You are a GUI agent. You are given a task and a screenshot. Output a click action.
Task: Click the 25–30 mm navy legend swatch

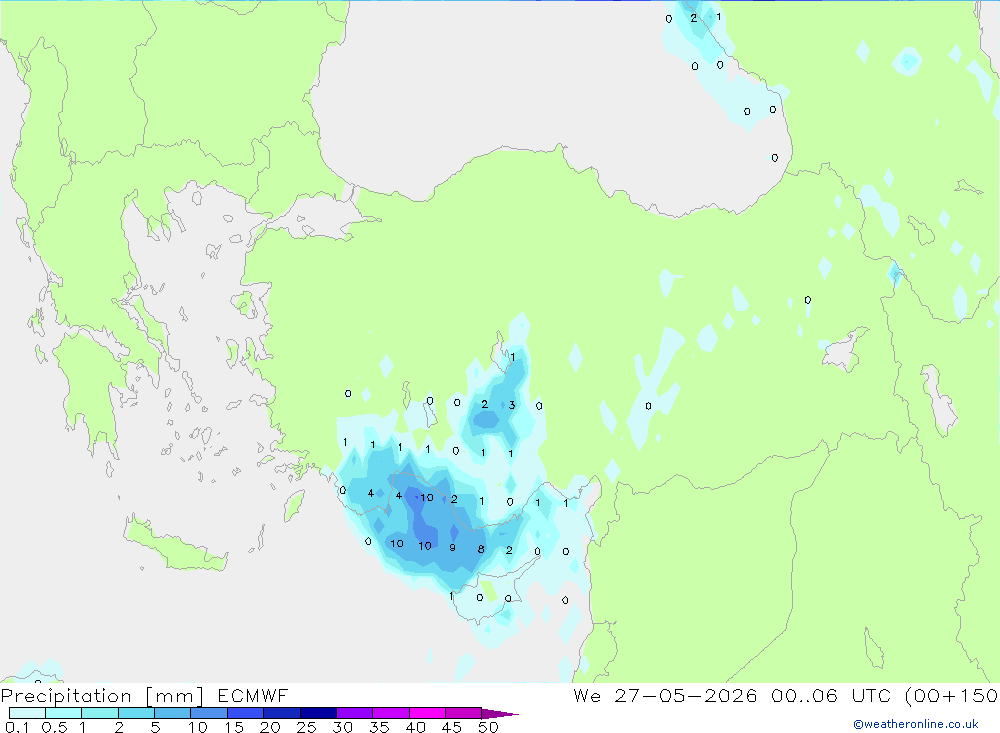tap(318, 713)
